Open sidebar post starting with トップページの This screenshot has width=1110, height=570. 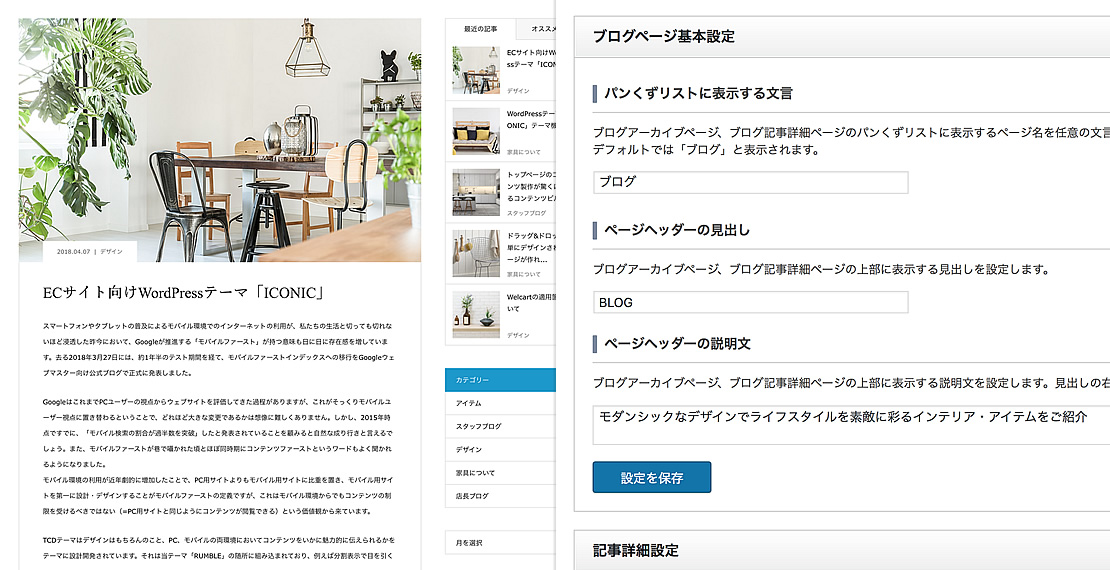531,184
